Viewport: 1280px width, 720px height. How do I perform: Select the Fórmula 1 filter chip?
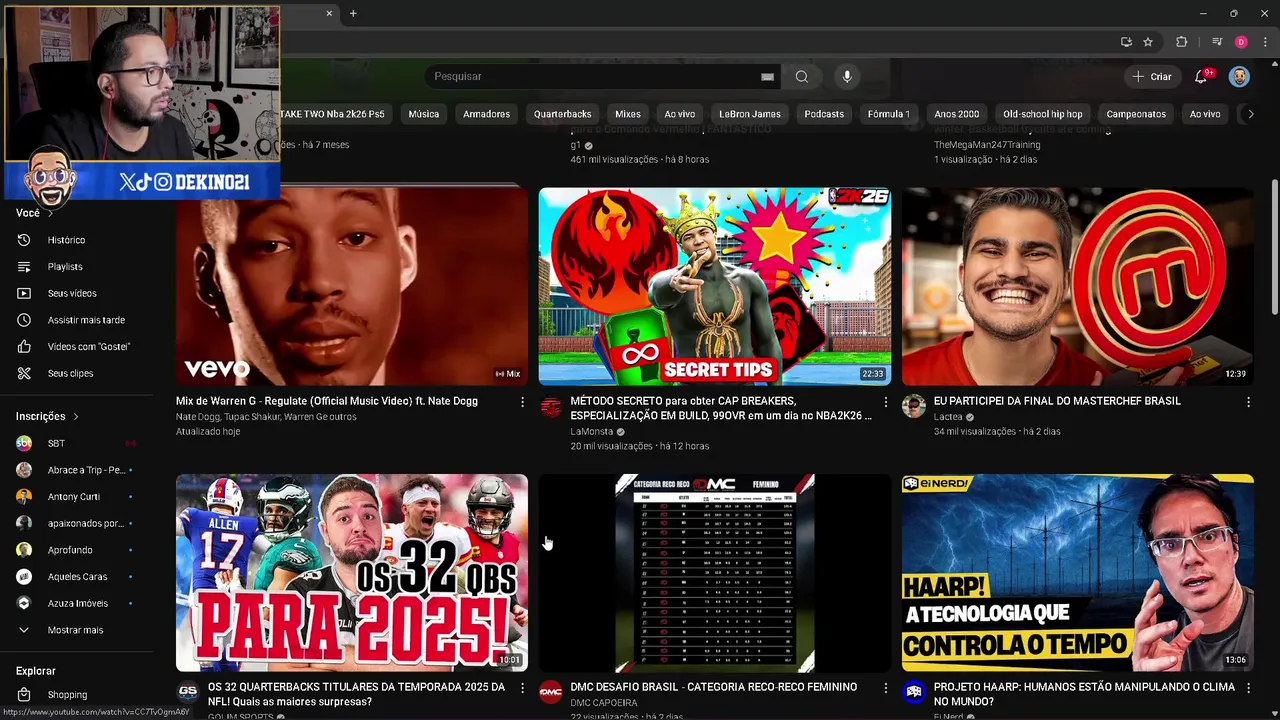889,114
